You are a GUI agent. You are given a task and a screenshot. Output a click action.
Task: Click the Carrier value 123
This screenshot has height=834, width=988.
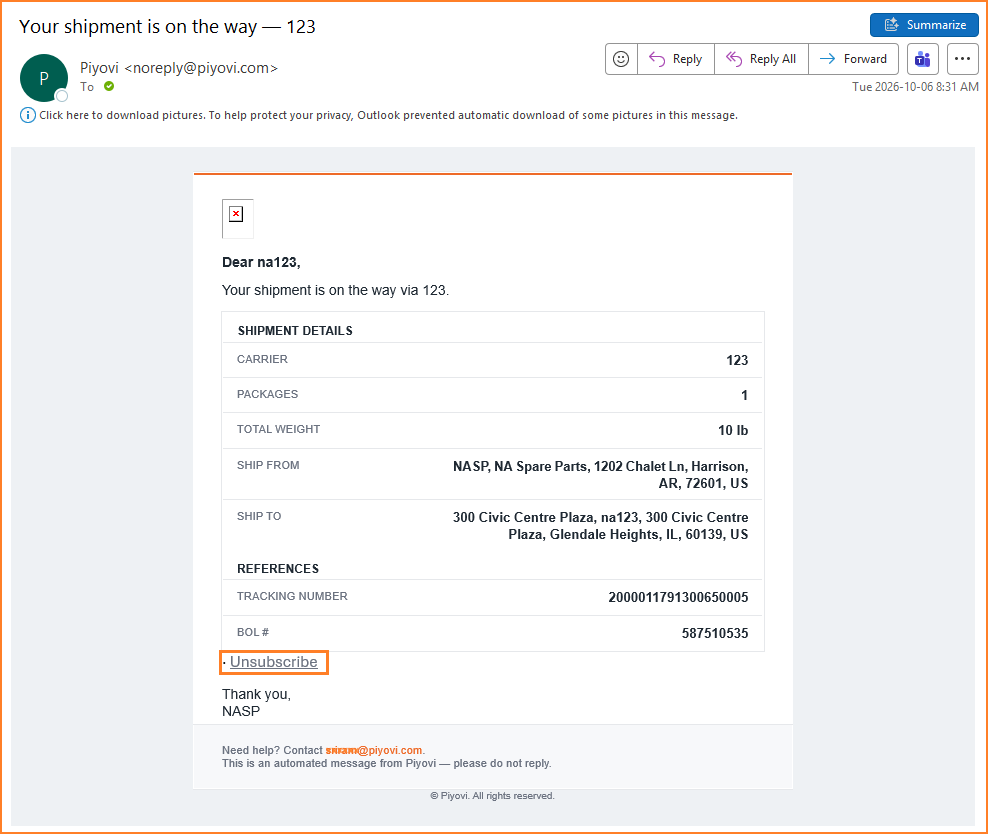click(737, 360)
